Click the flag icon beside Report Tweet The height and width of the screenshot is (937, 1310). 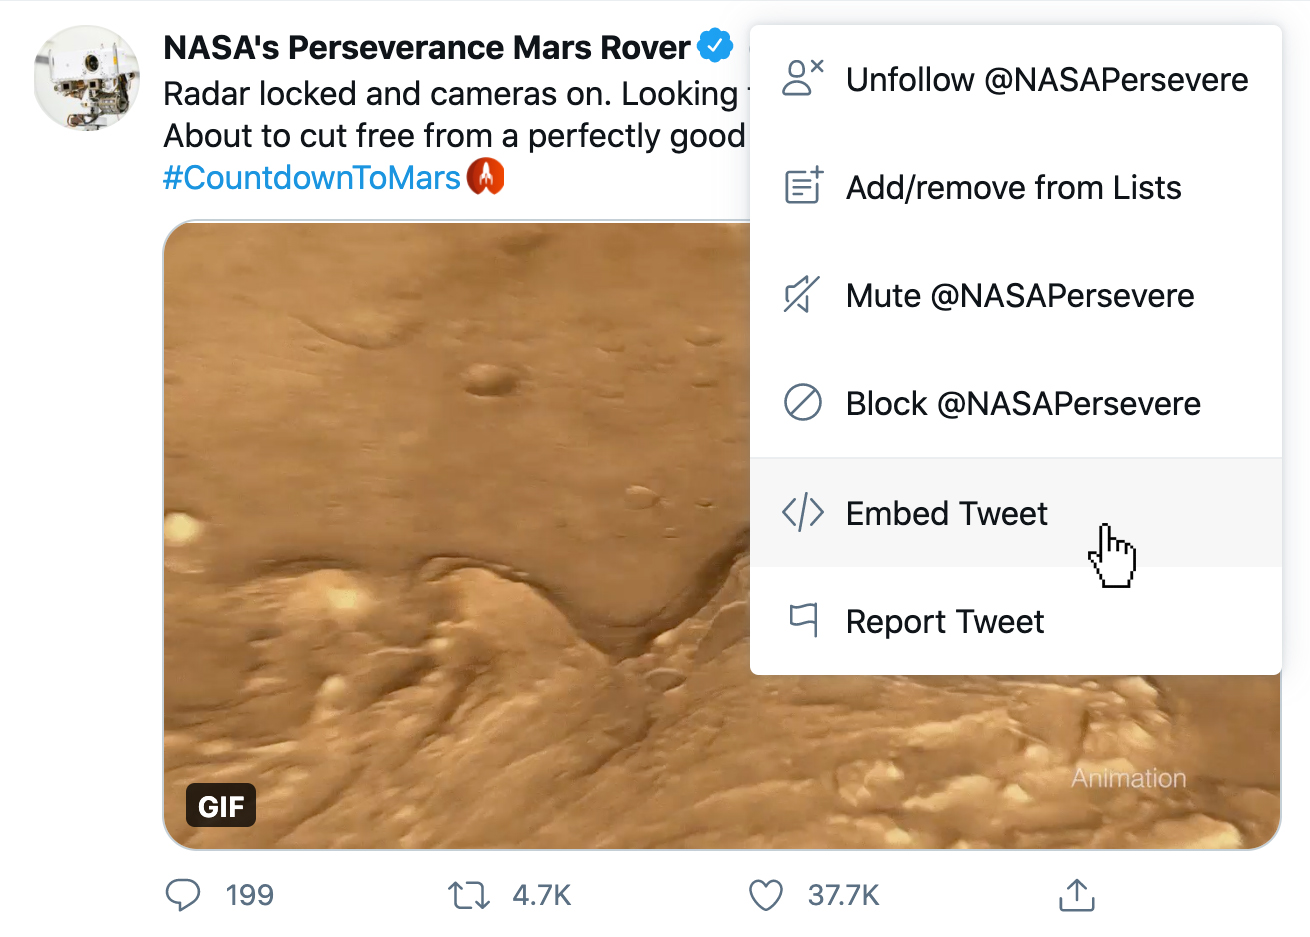[801, 621]
